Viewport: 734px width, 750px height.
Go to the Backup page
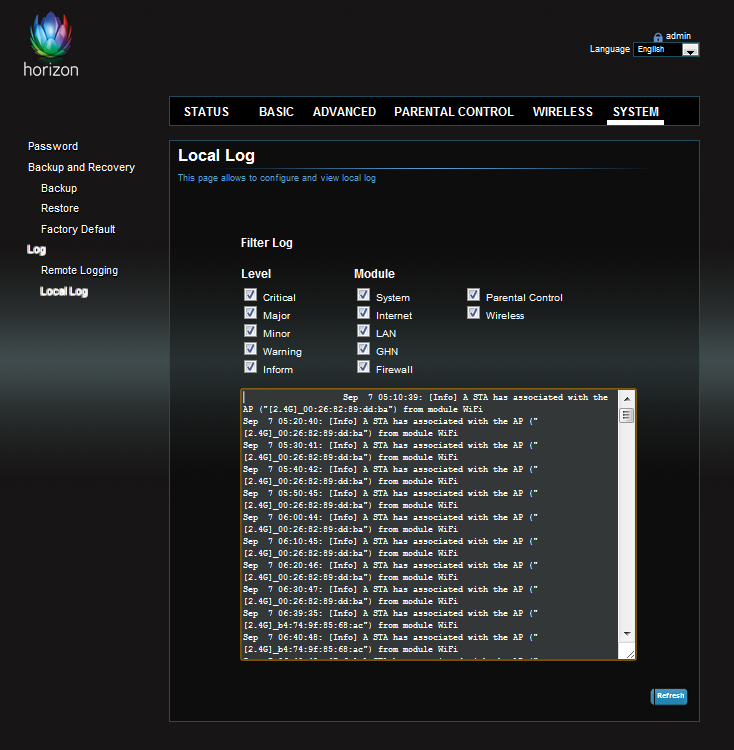[x=59, y=188]
